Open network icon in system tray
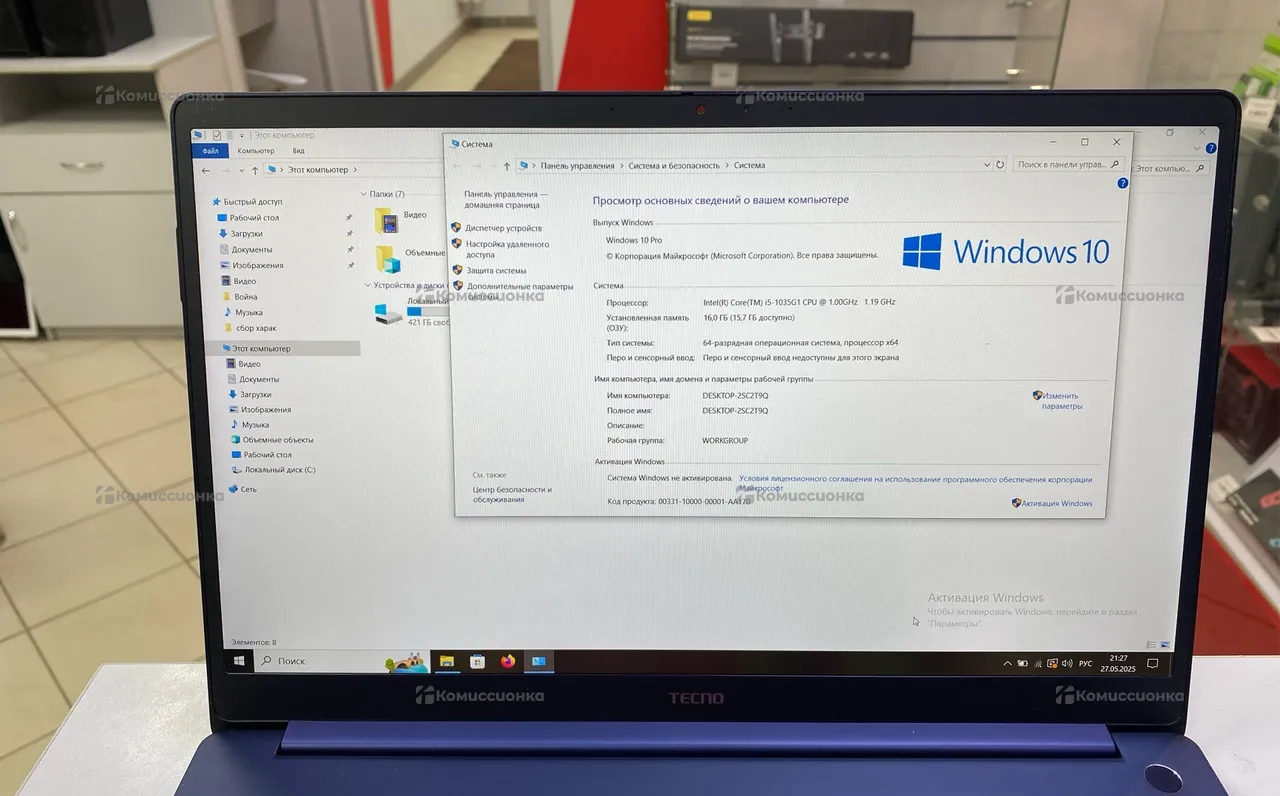Image resolution: width=1280 pixels, height=796 pixels. (1039, 663)
